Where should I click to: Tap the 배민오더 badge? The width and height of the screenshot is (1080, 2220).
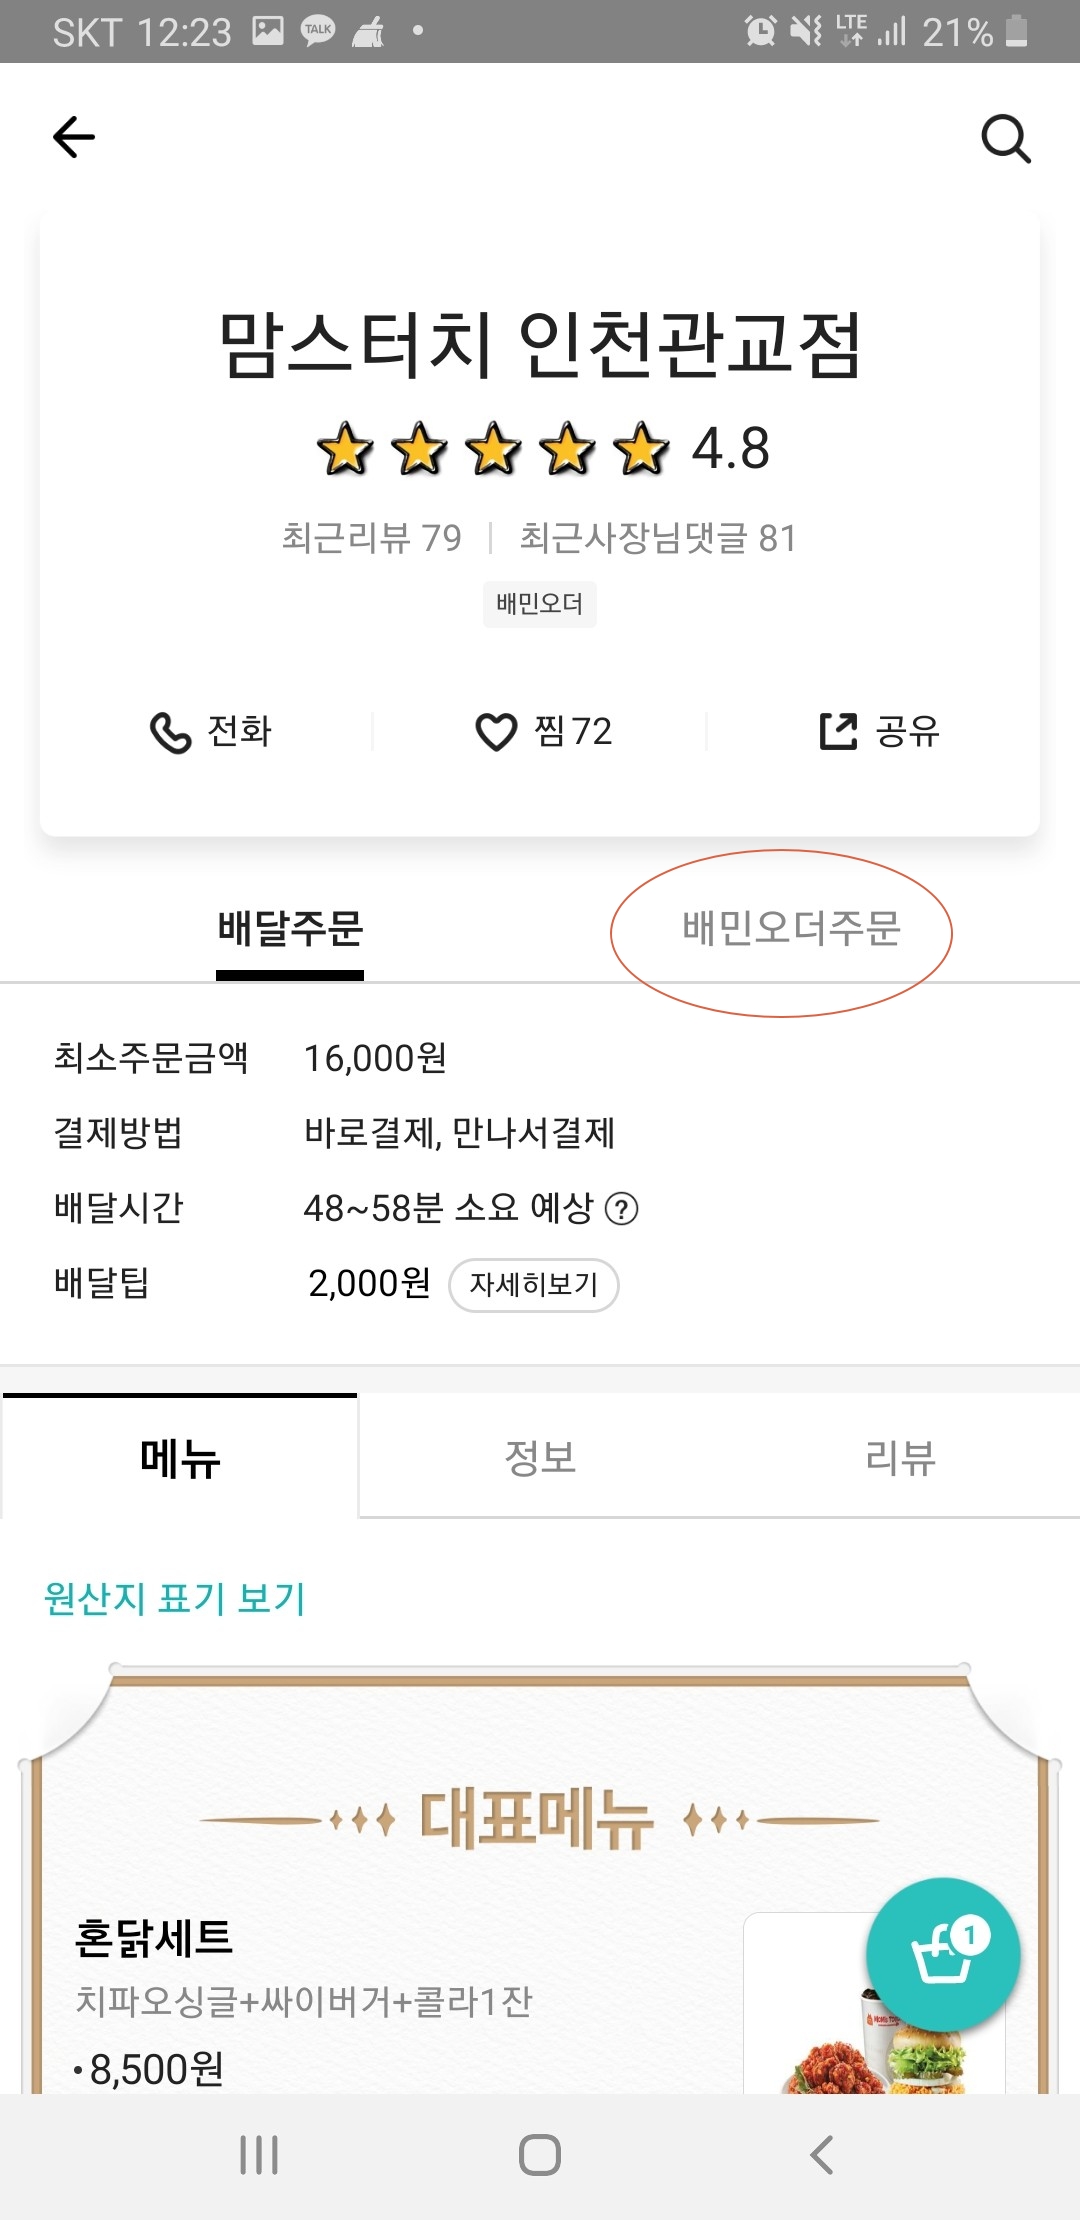coord(540,604)
